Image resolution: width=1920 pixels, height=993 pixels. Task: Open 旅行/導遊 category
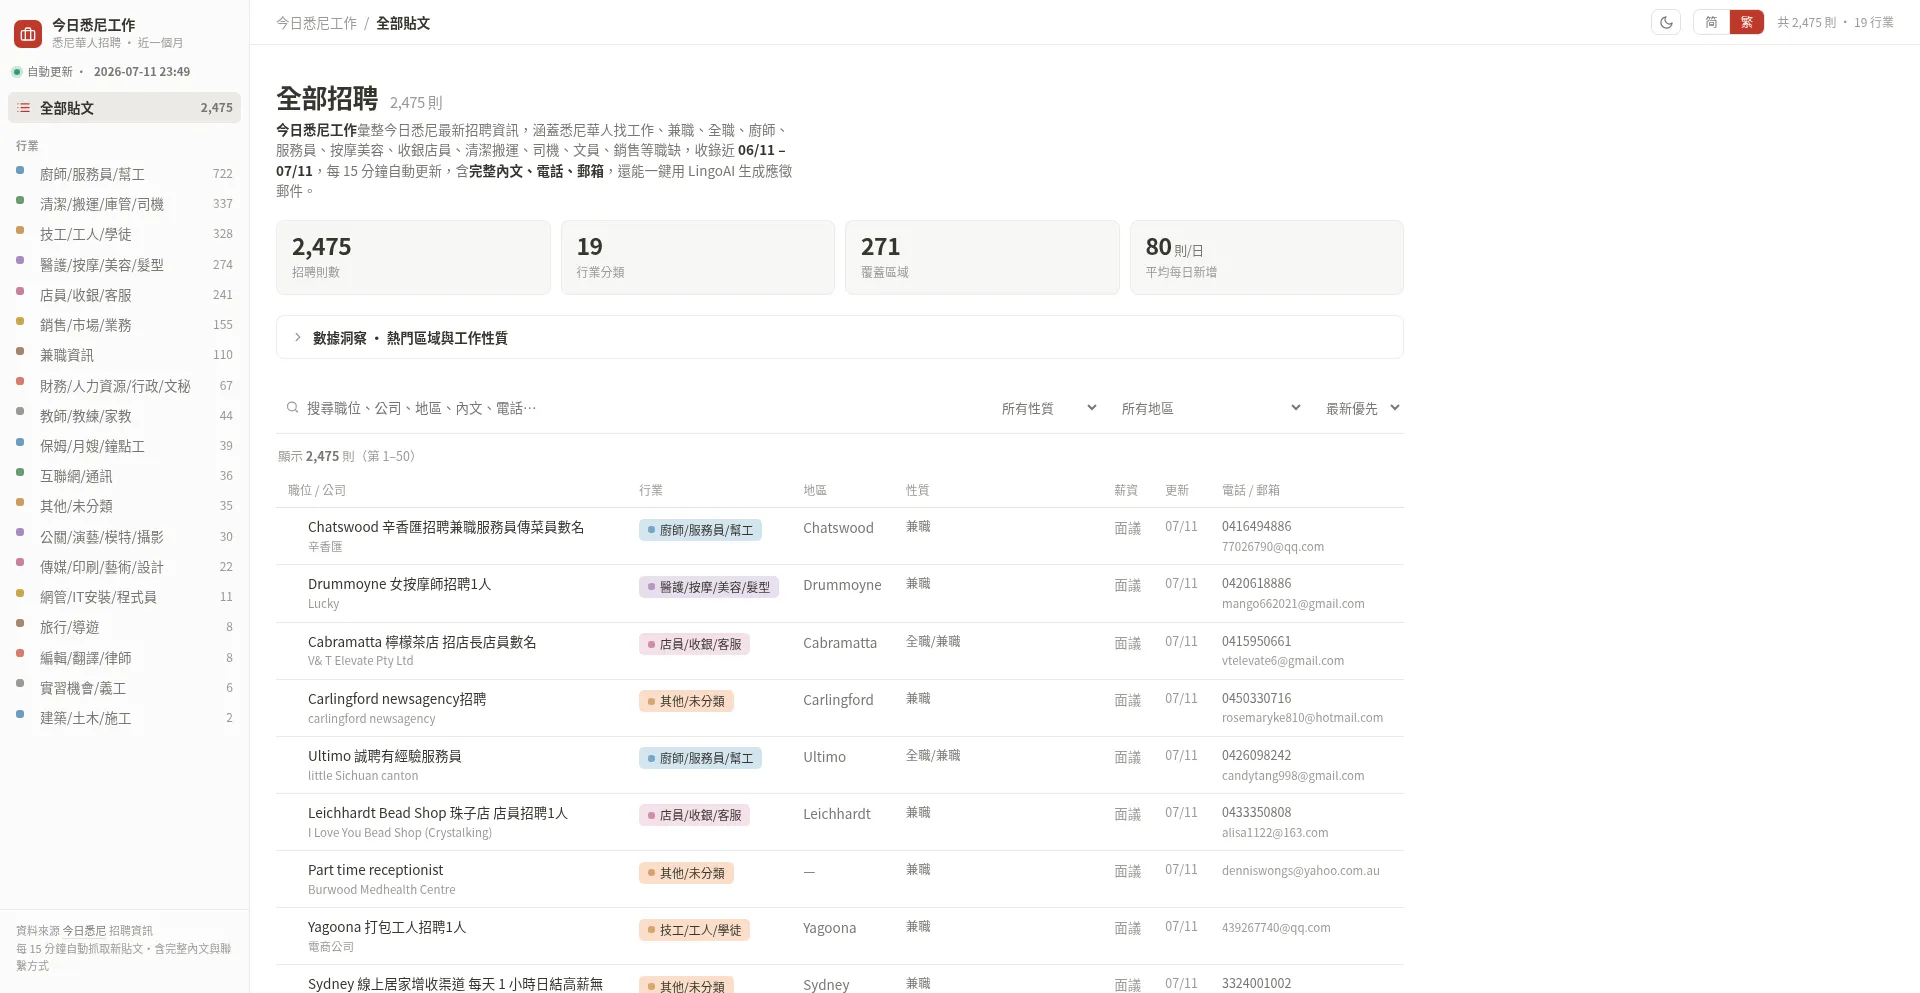124,627
